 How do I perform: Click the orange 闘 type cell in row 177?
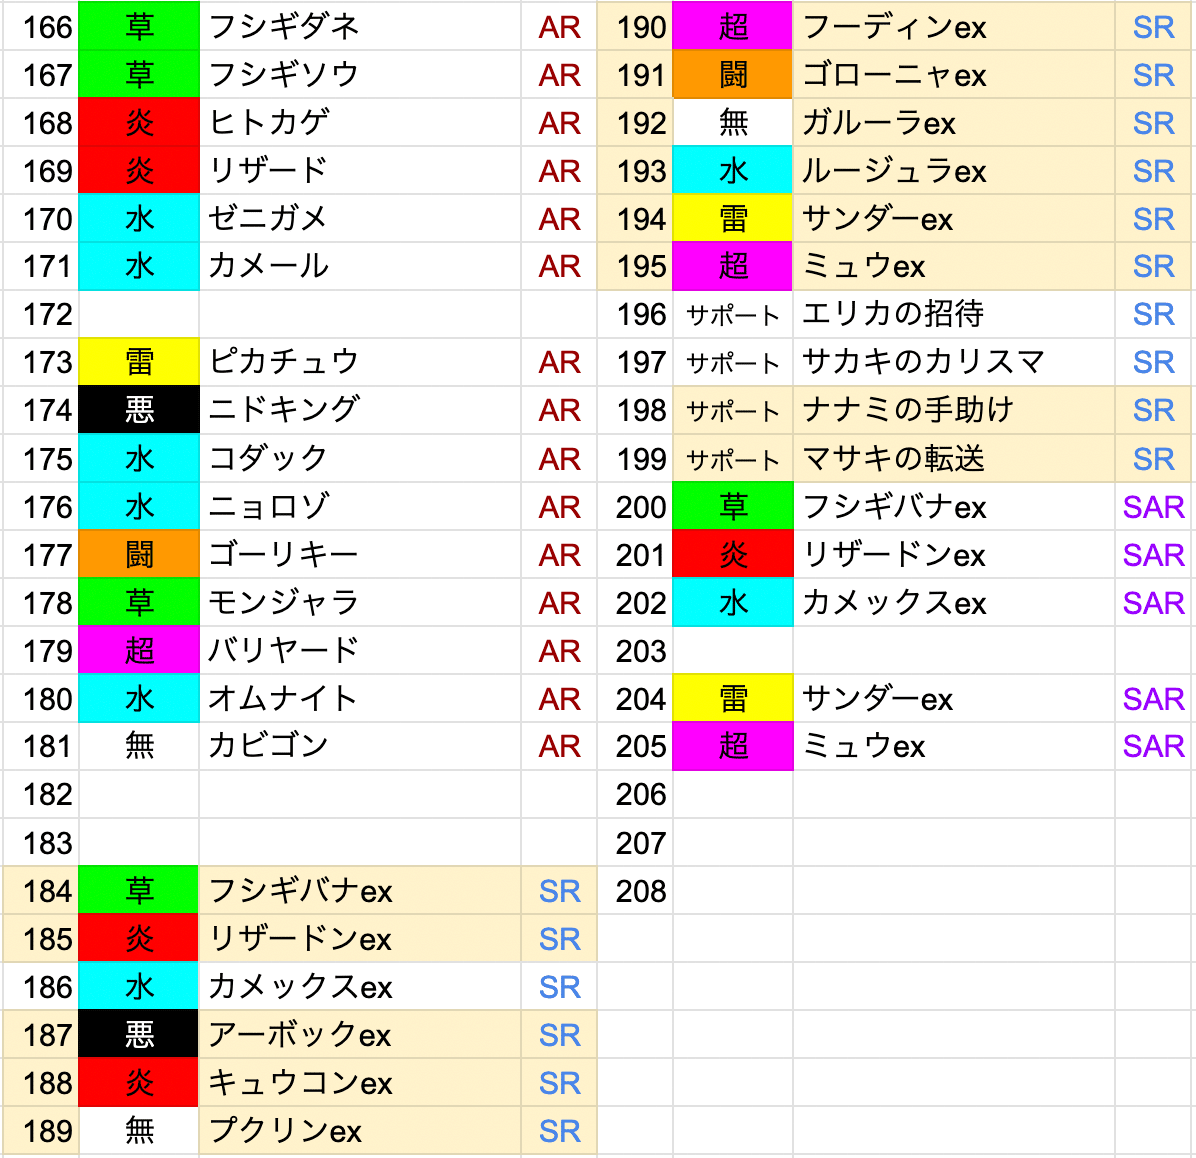139,555
